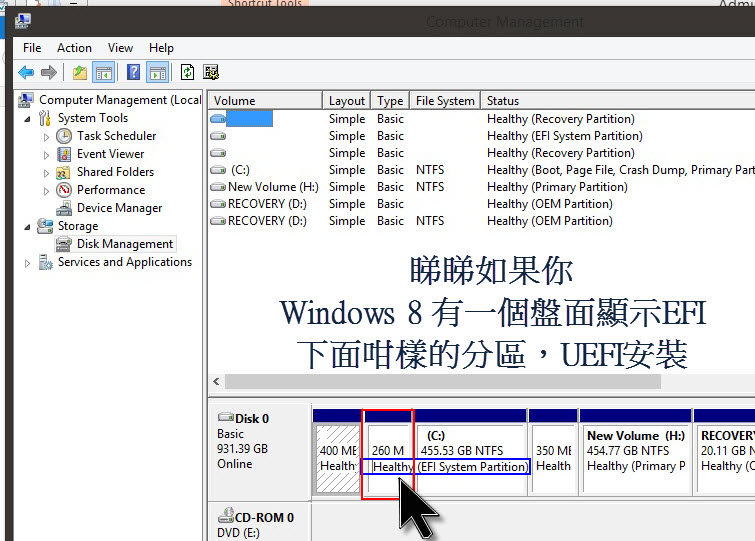Viewport: 755px width, 541px height.
Task: Click the Settings toolbar icon with gear
Action: [211, 73]
